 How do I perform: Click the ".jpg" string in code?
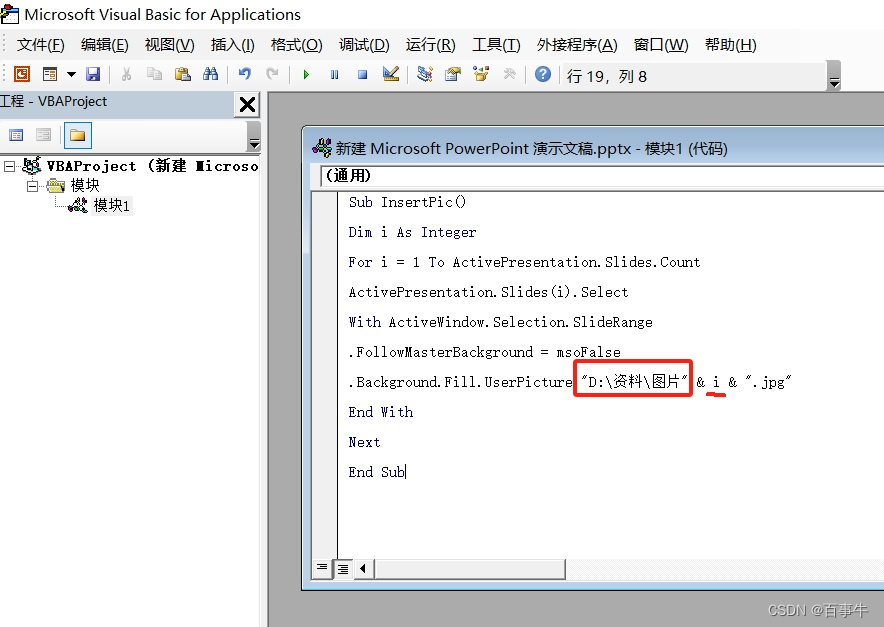[x=768, y=382]
